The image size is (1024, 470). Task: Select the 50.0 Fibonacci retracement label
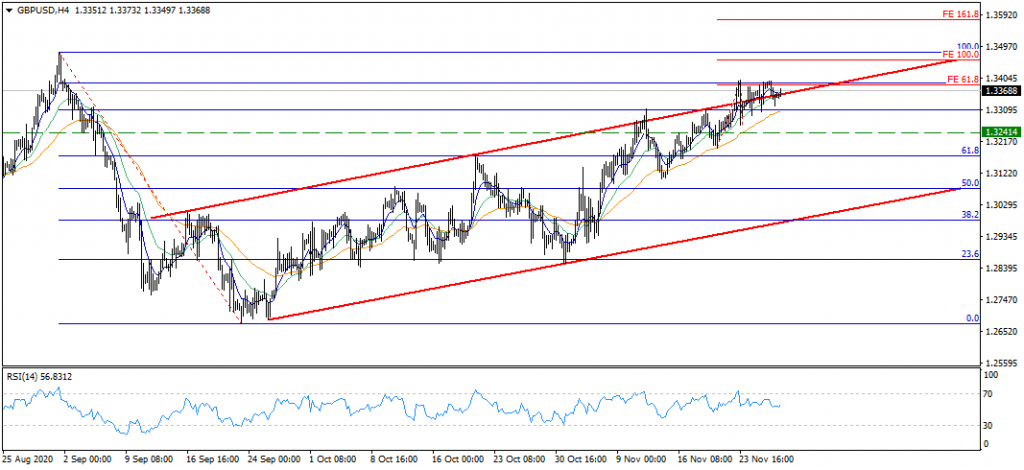click(x=968, y=184)
